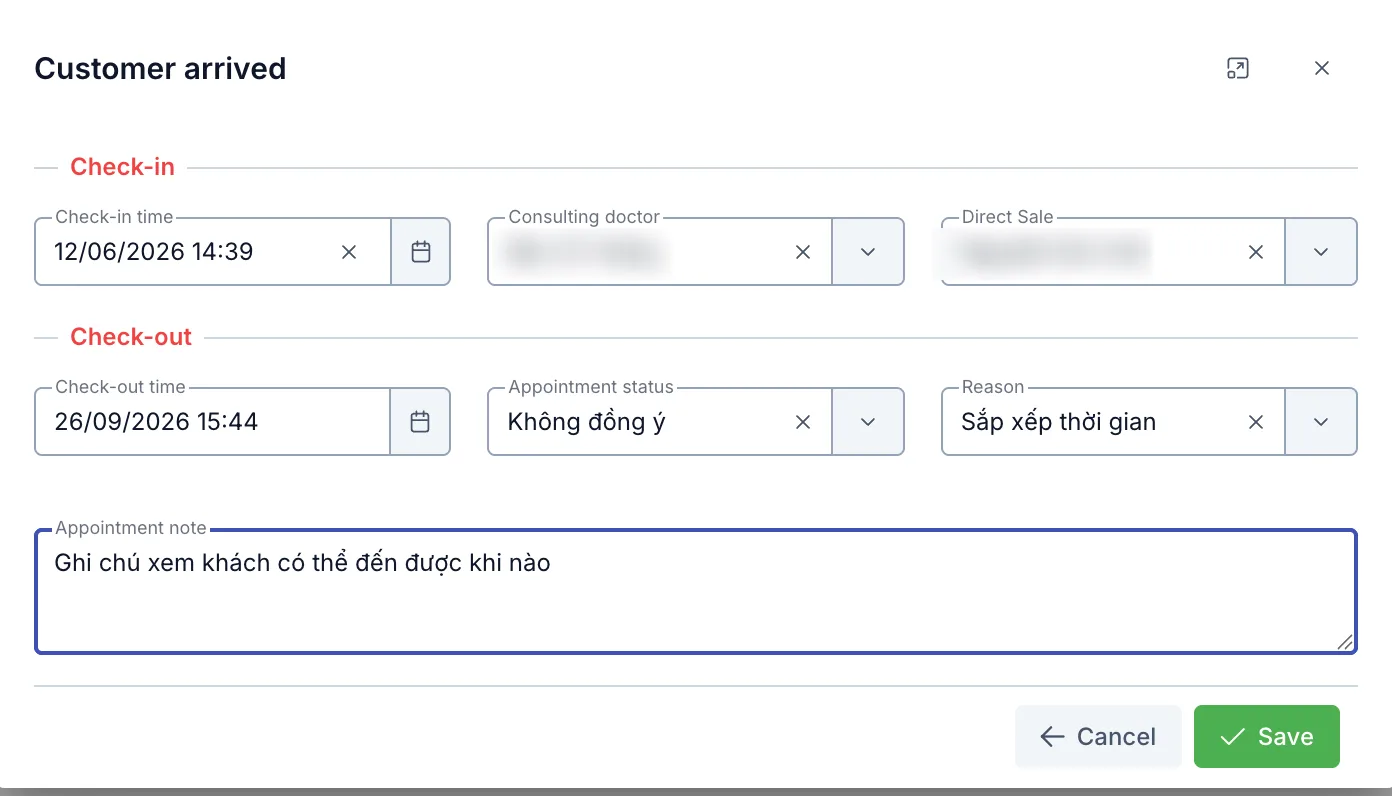Open the Check-out time calendar picker

[x=421, y=422]
